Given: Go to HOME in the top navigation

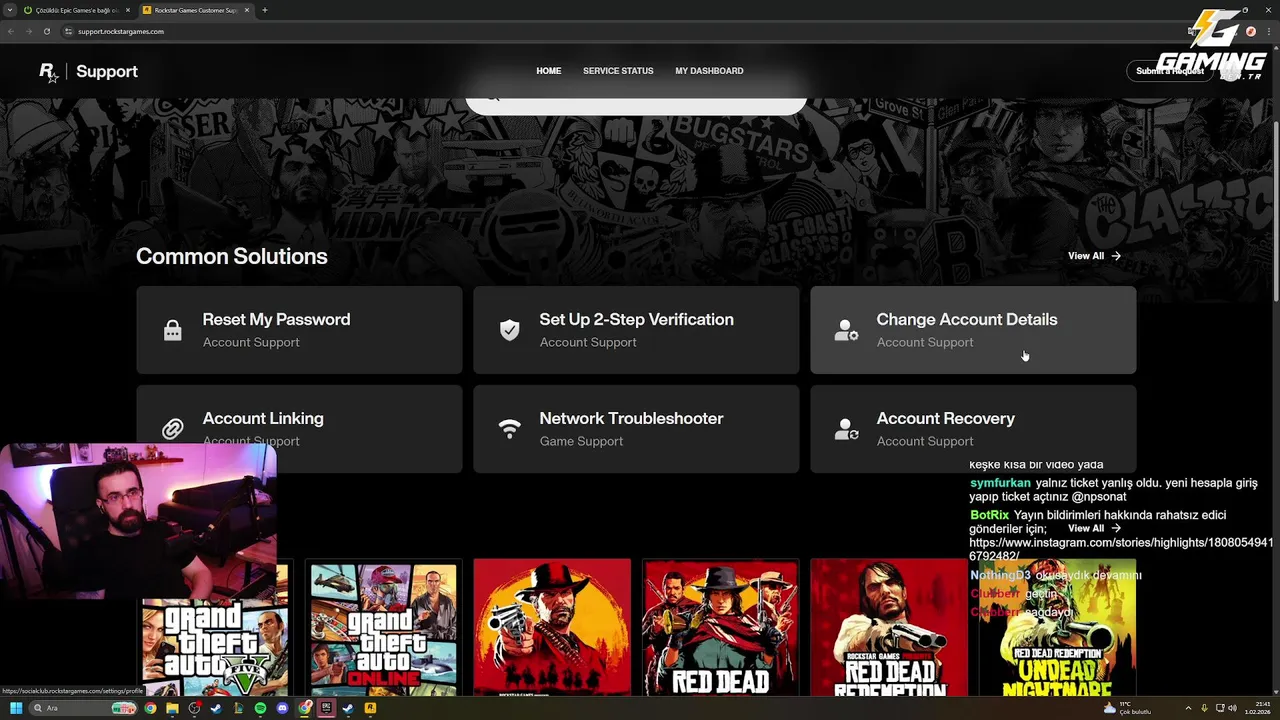Looking at the screenshot, I should (549, 71).
